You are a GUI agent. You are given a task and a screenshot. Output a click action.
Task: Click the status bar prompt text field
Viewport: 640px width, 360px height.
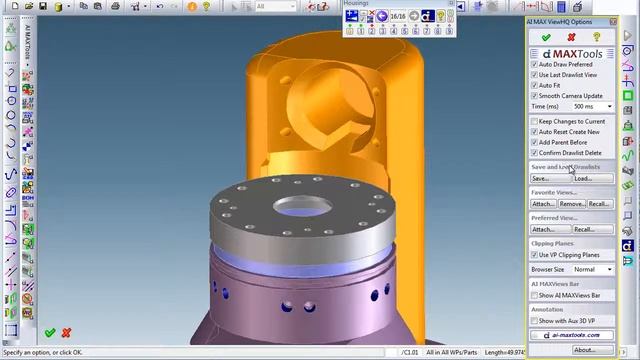(x=194, y=352)
